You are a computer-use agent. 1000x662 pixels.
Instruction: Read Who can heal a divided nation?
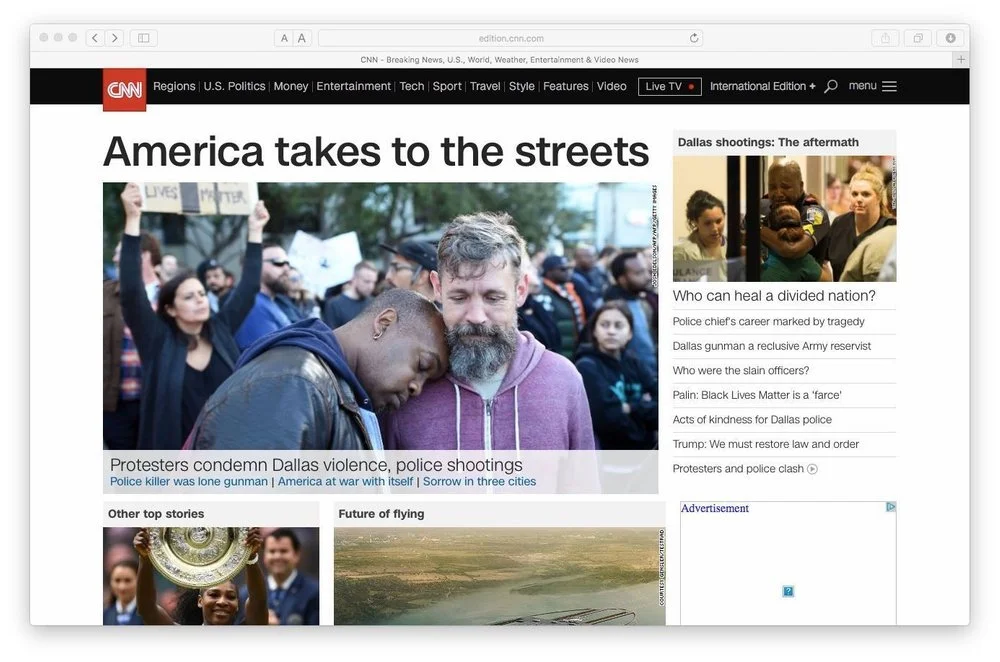[774, 296]
